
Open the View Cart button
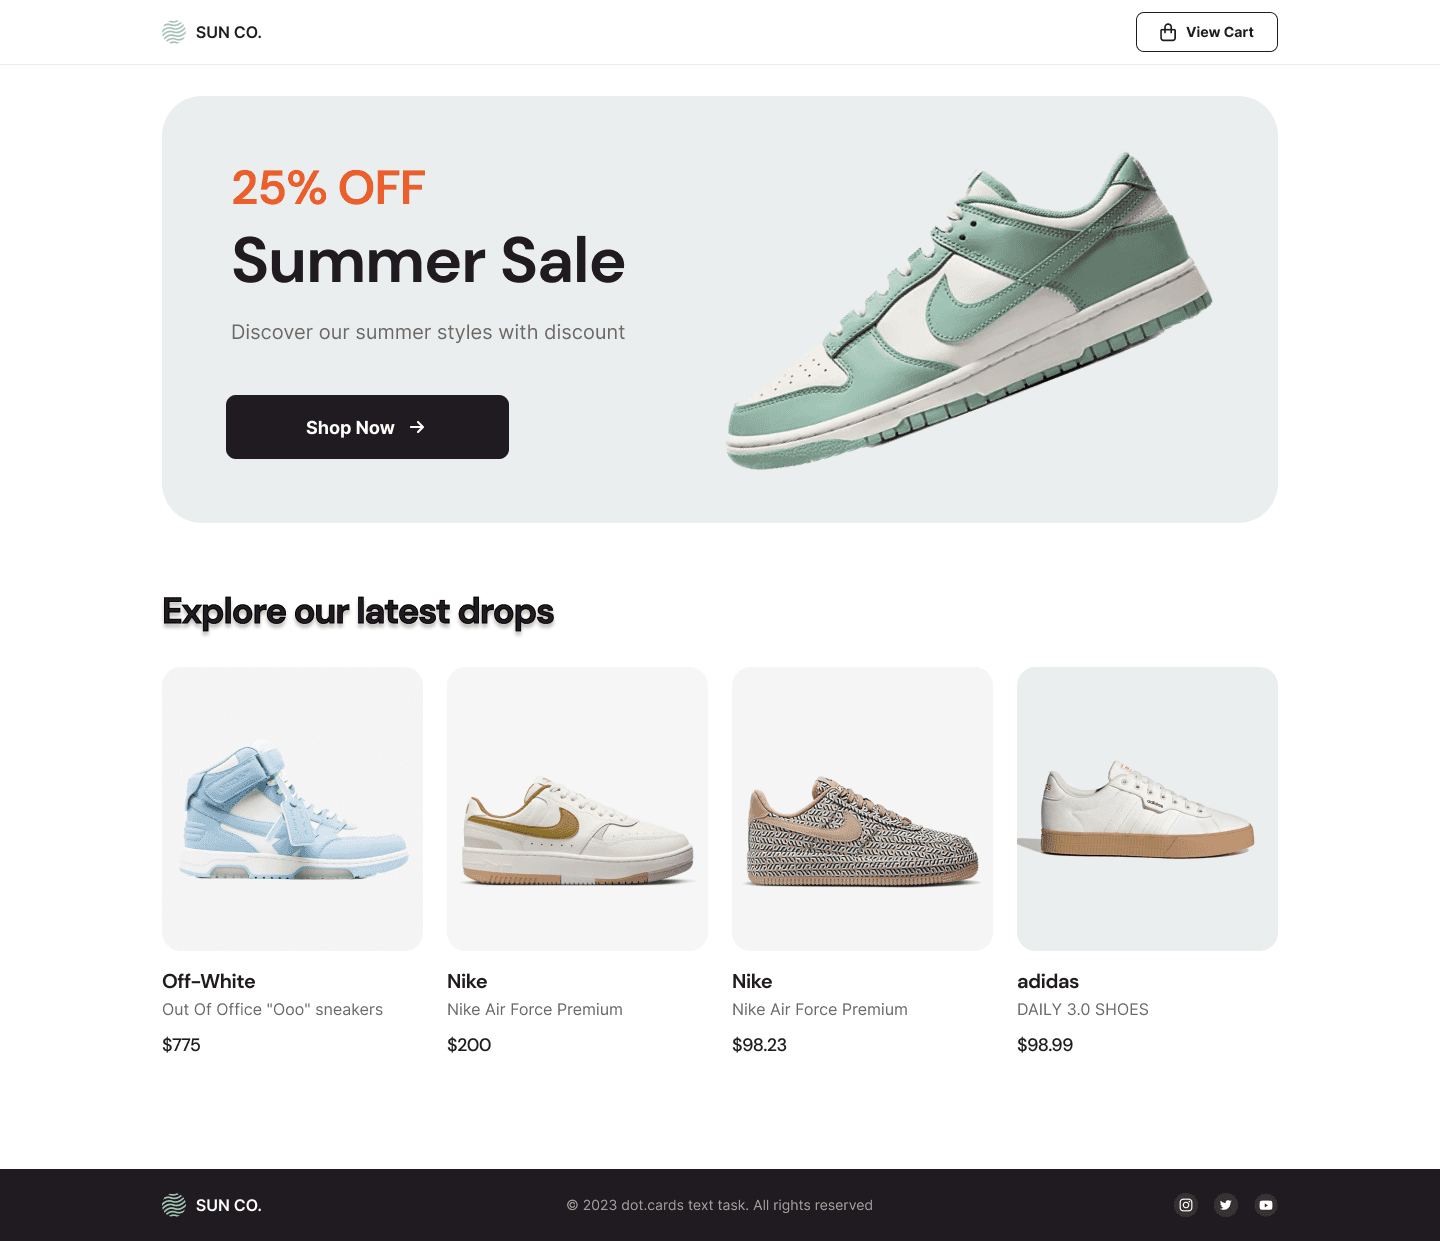click(1207, 32)
